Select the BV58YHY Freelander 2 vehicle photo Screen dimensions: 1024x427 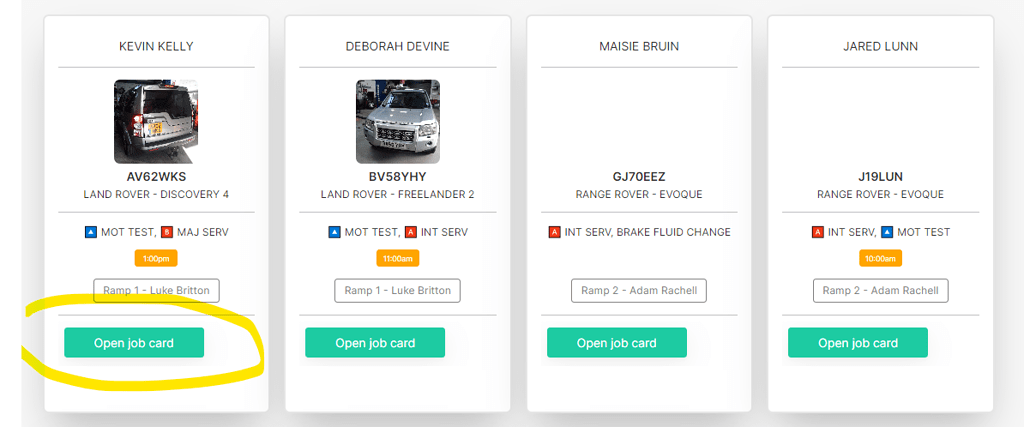pyautogui.click(x=397, y=121)
